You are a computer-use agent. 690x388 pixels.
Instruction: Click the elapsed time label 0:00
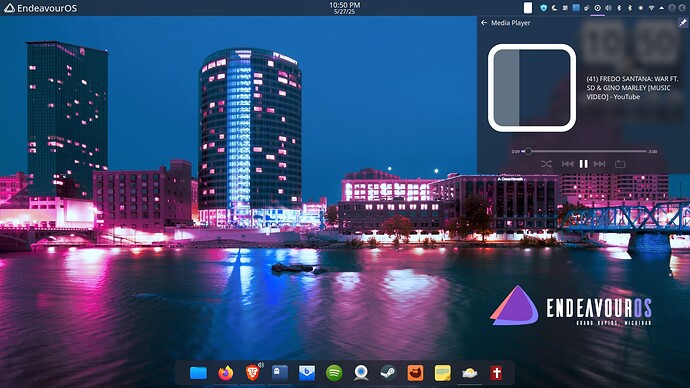tap(515, 152)
